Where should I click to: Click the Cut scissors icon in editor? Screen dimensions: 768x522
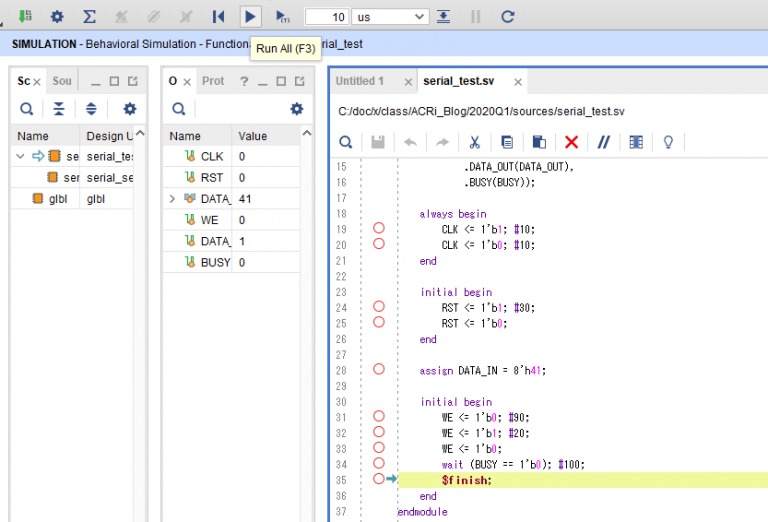[x=475, y=142]
